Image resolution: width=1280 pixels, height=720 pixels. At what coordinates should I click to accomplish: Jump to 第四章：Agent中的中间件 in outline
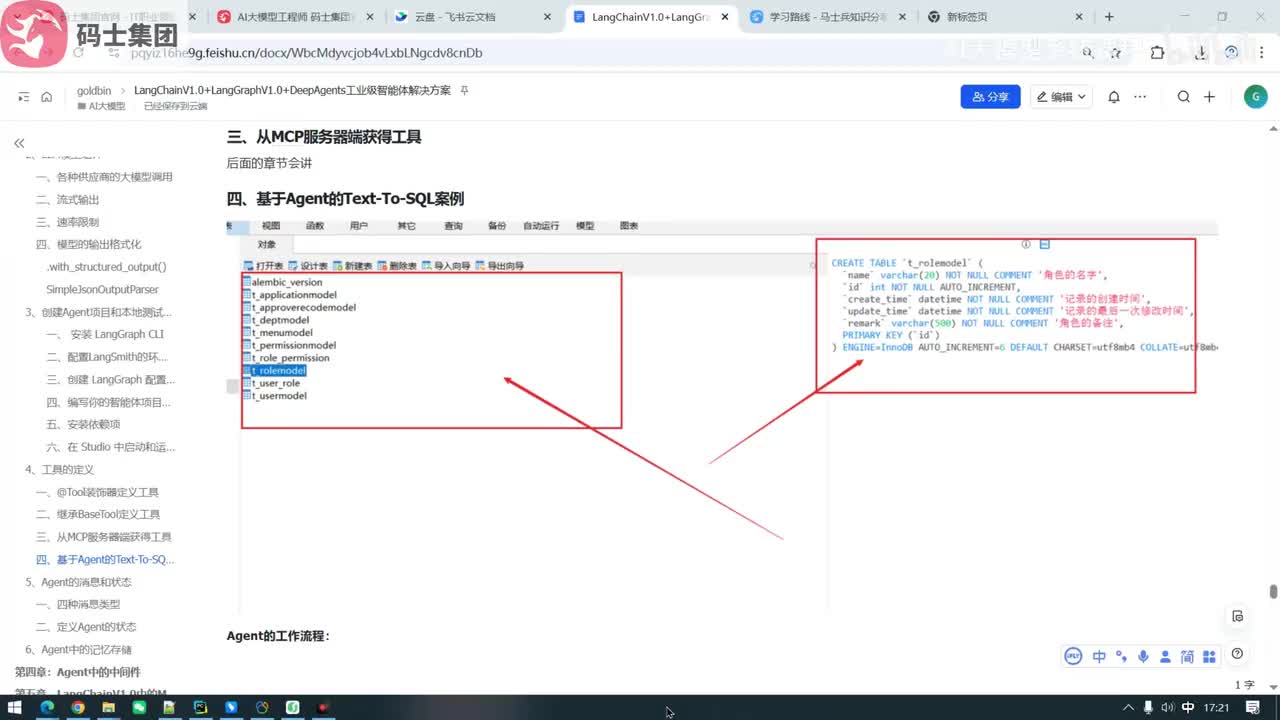tap(77, 672)
